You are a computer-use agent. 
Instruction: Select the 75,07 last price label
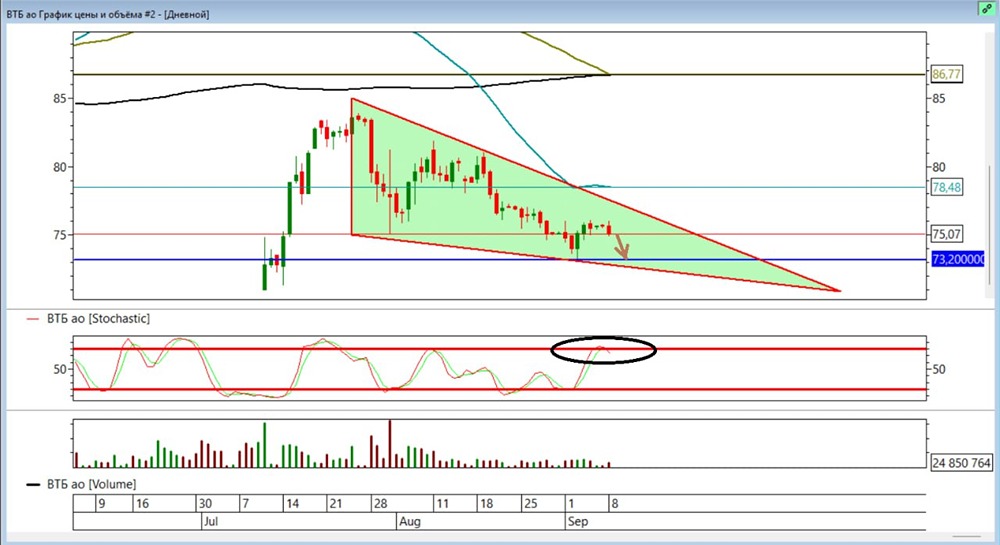point(946,234)
